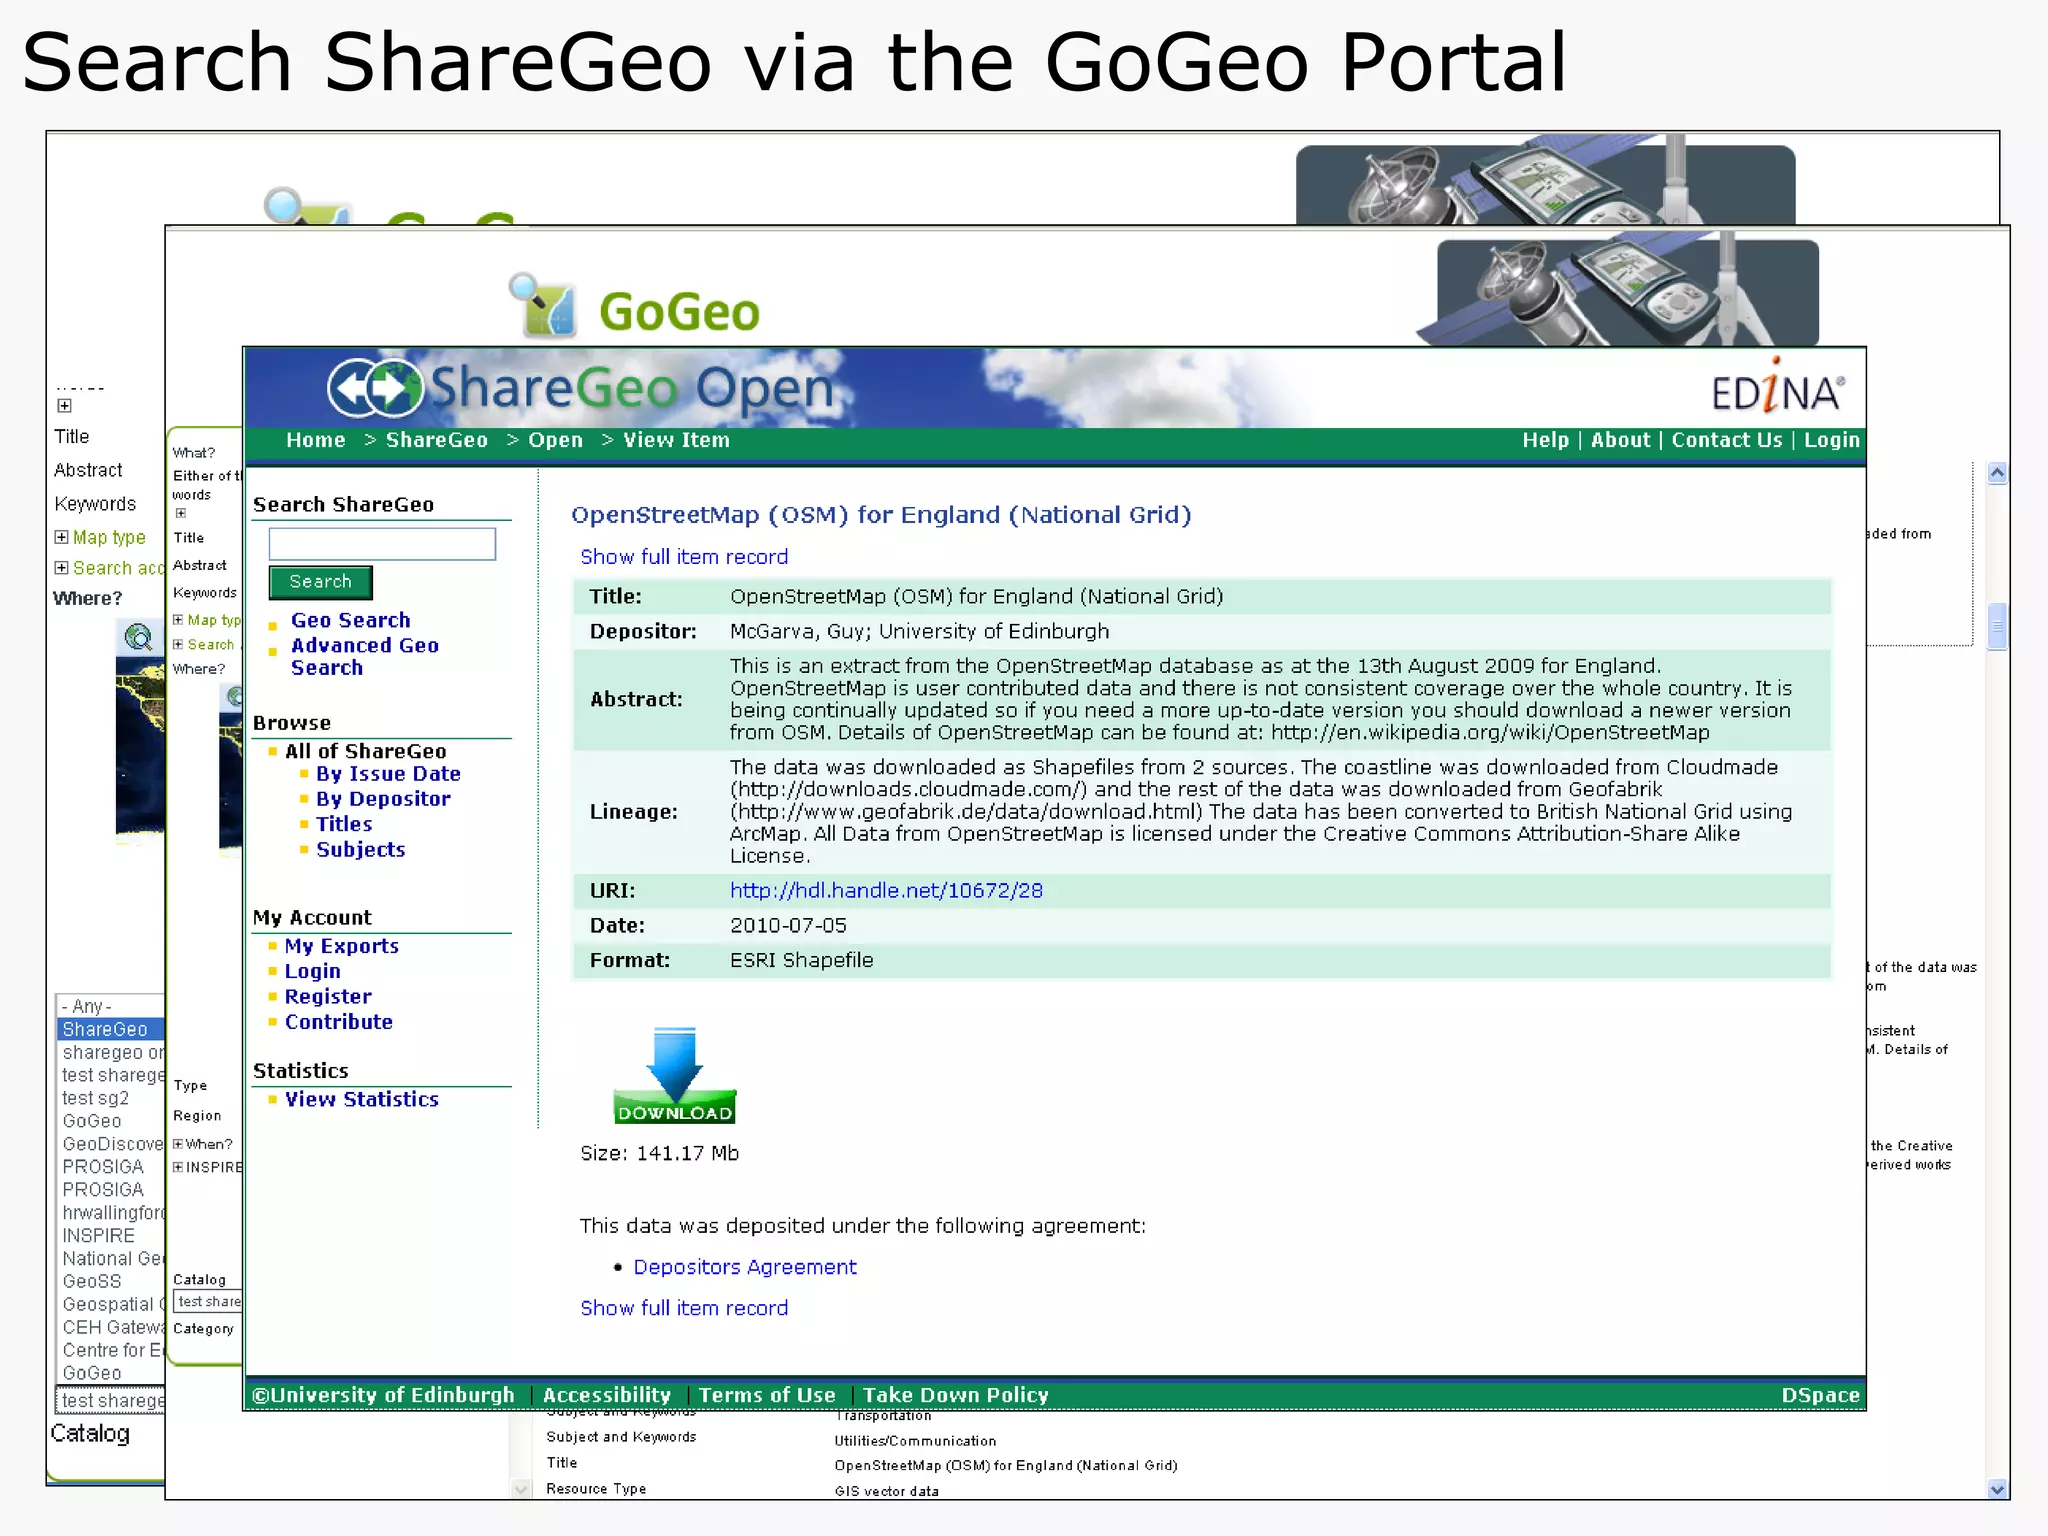Browse By Issue Date
Image resolution: width=2048 pixels, height=1536 pixels.
pyautogui.click(x=388, y=774)
